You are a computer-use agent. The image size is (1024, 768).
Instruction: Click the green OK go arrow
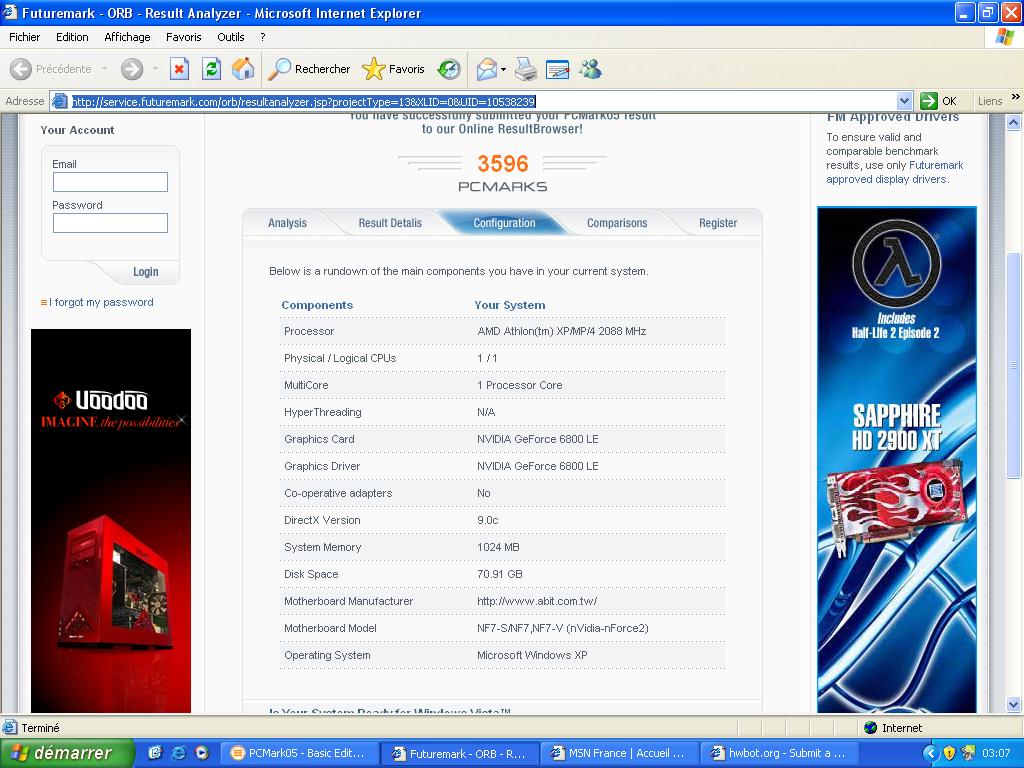click(929, 101)
